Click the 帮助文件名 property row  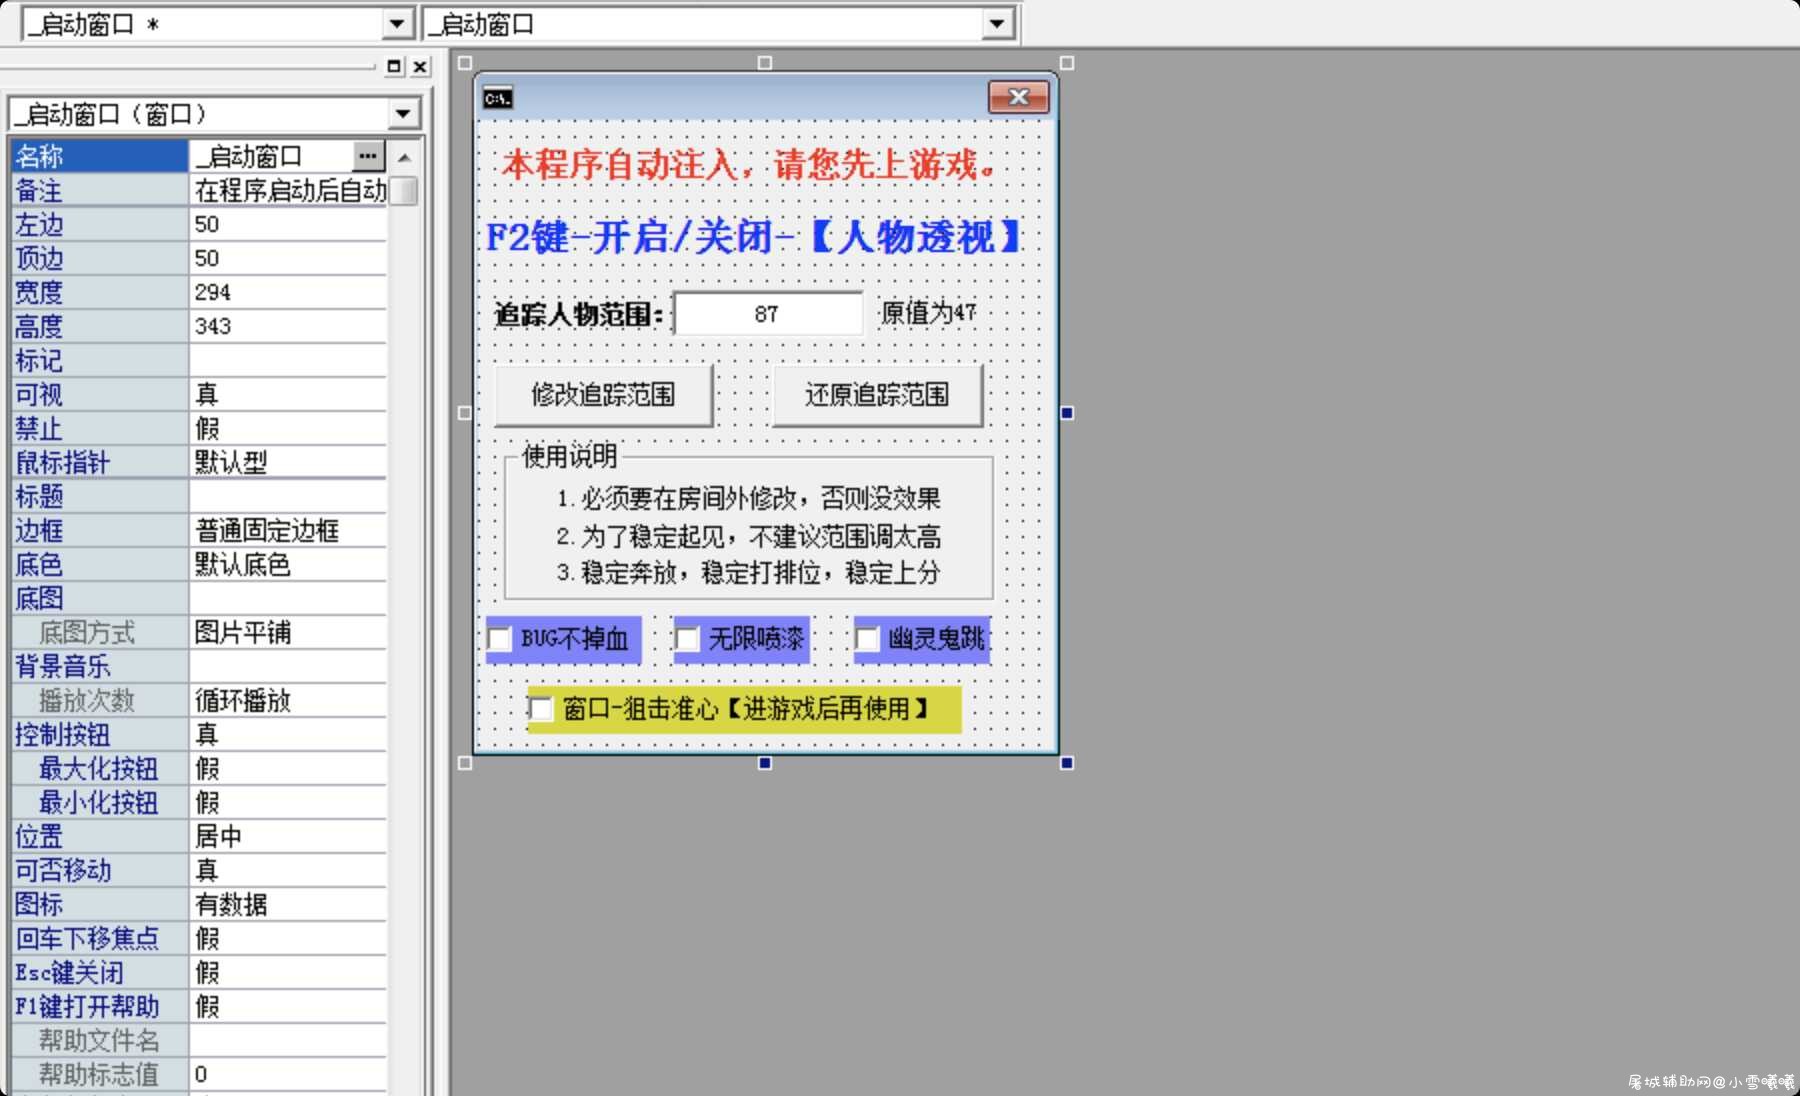pyautogui.click(x=198, y=1040)
